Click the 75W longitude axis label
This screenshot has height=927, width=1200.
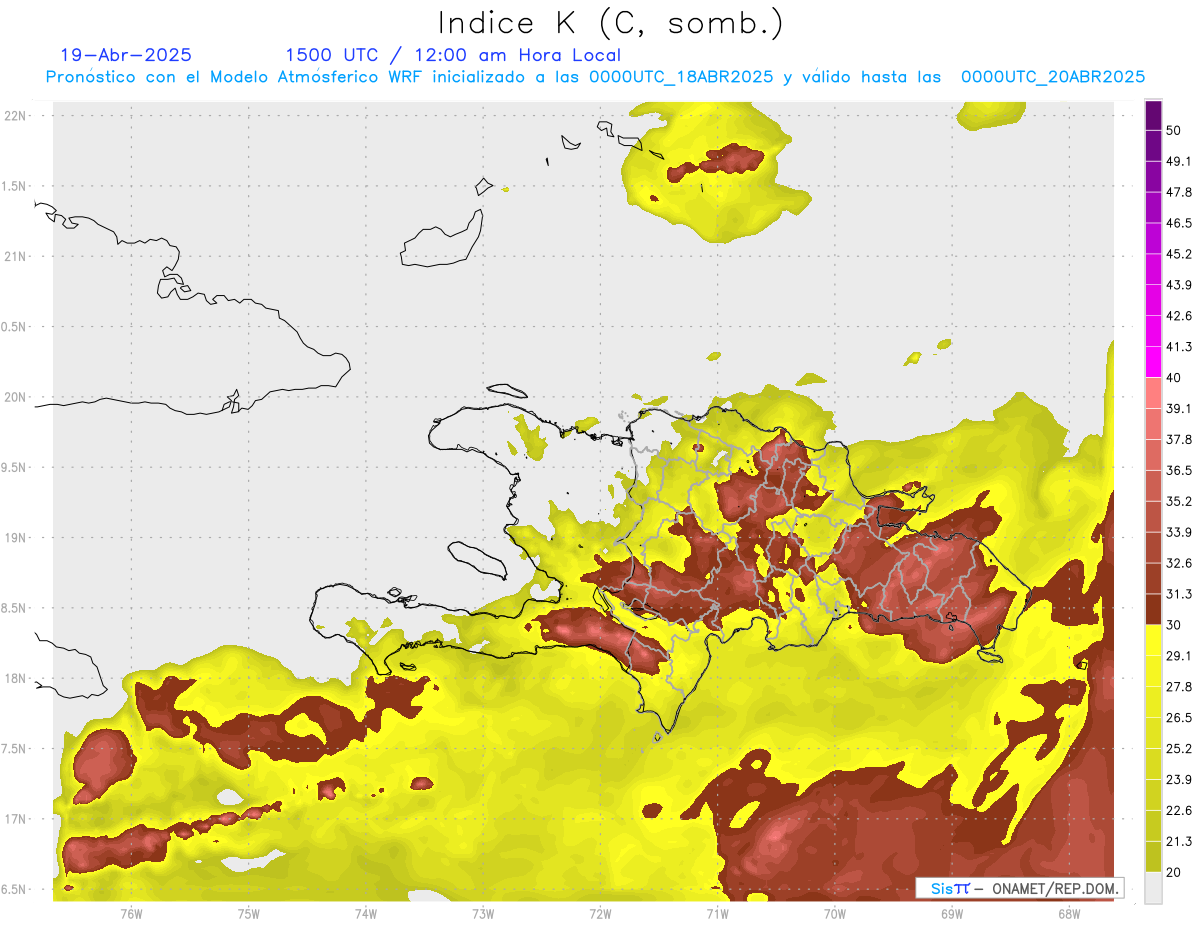tap(249, 914)
